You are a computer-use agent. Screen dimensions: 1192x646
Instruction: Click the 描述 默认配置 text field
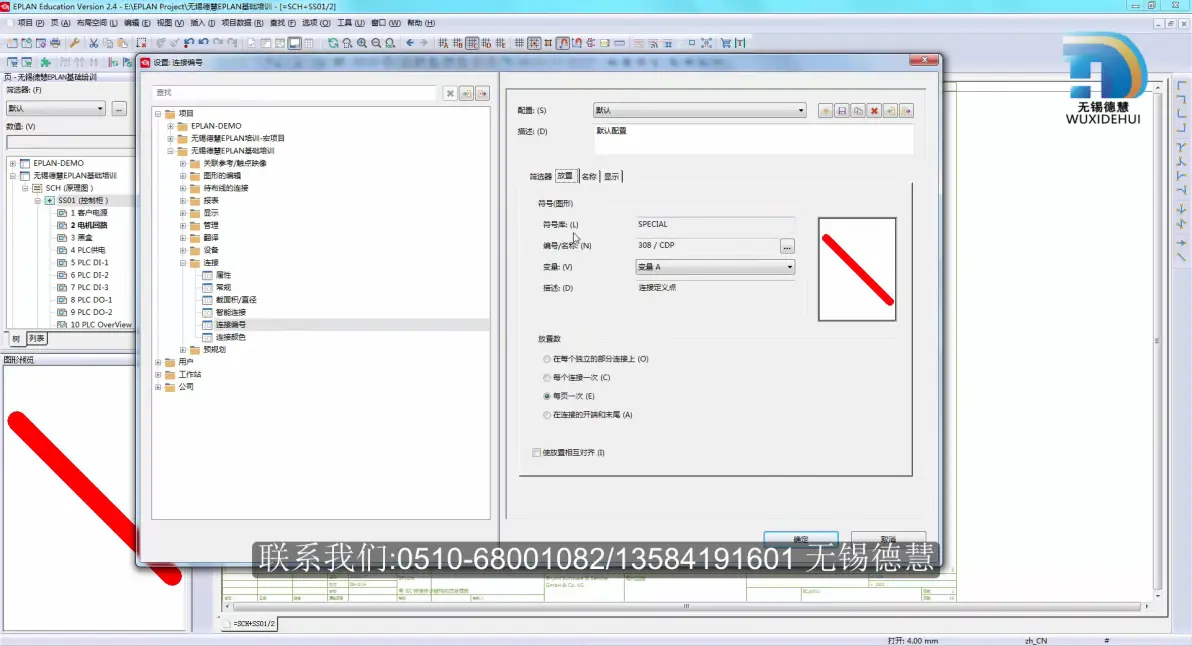tap(753, 138)
